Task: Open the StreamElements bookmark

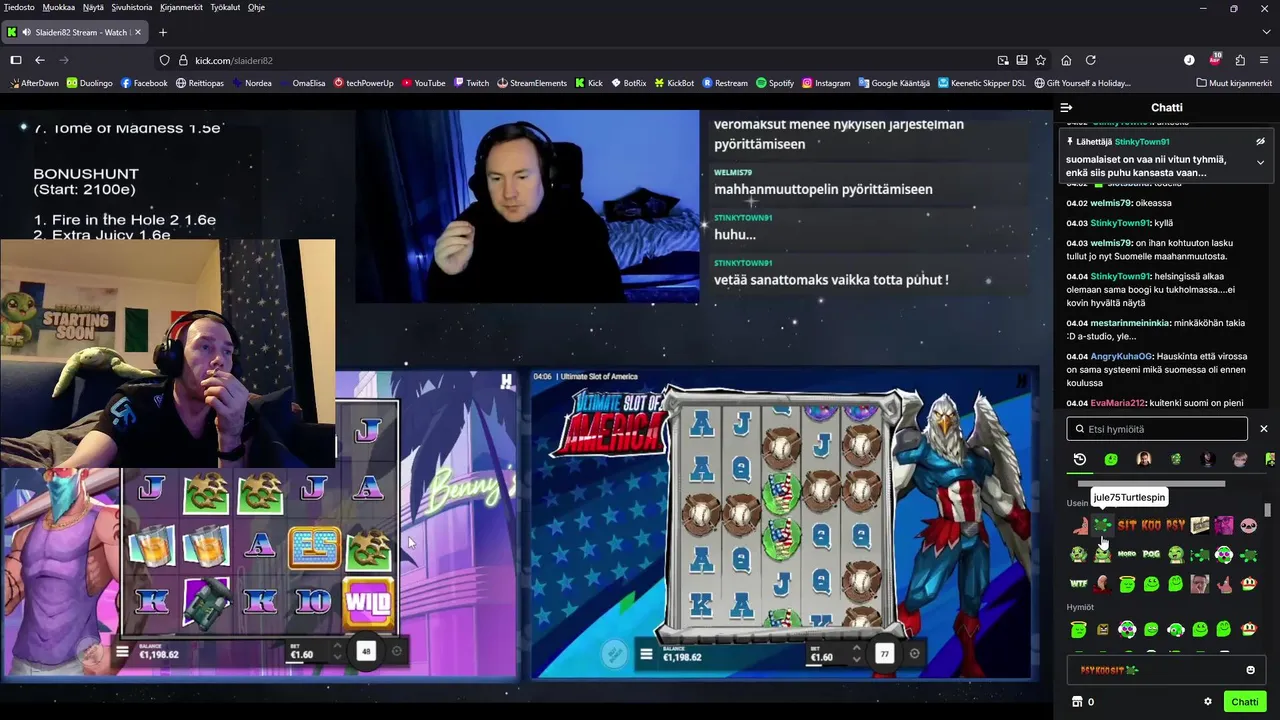Action: tap(533, 83)
